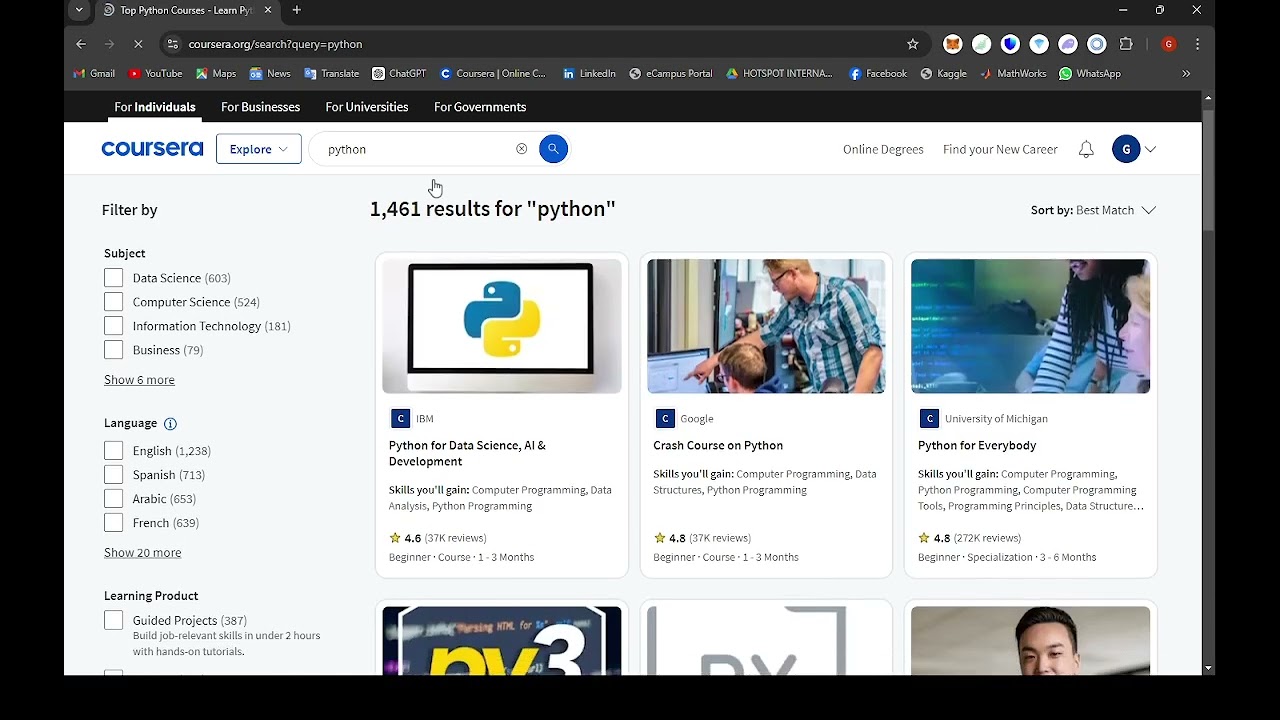
Task: Click the Language info icon
Action: tap(170, 424)
